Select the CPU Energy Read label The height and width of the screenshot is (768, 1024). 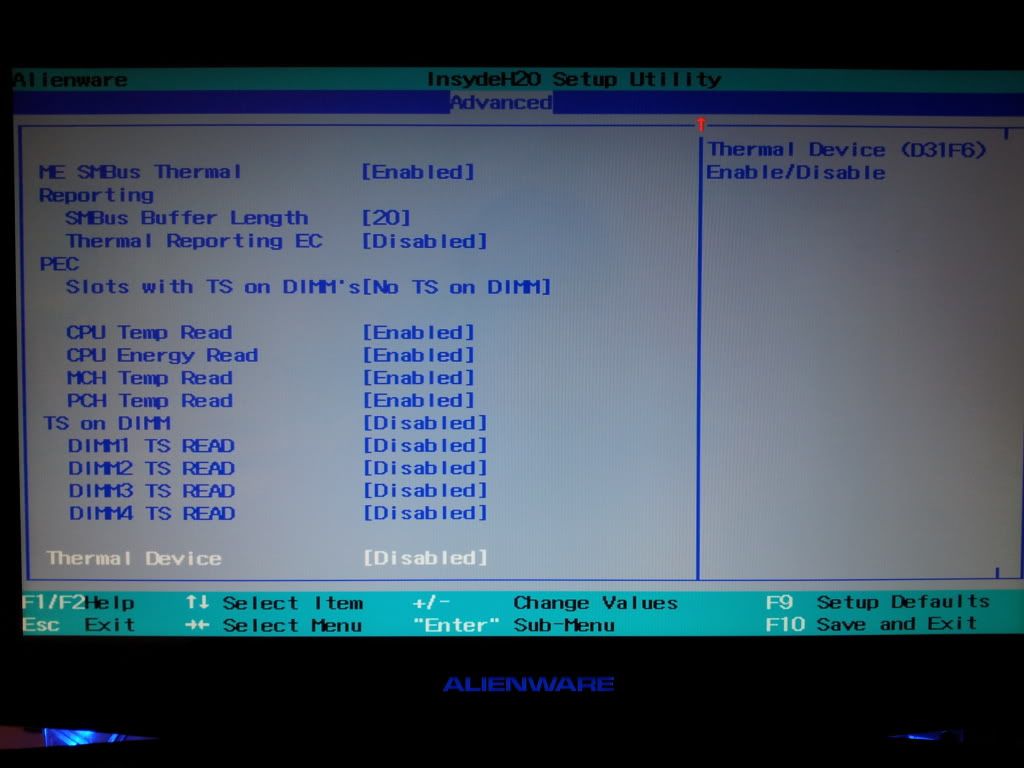tap(162, 355)
